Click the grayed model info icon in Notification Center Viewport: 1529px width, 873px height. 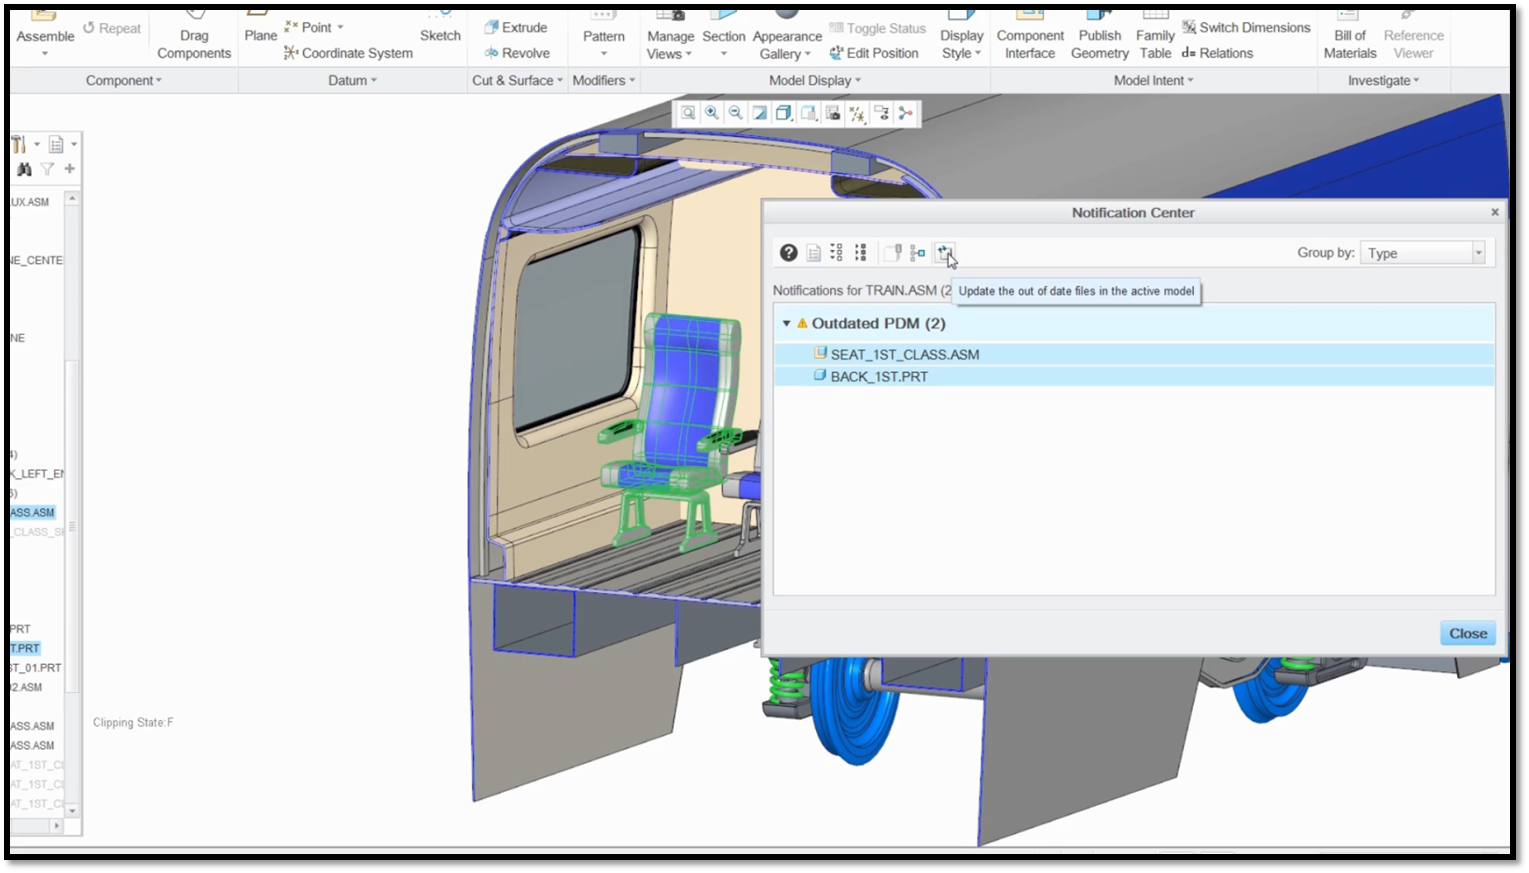pyautogui.click(x=893, y=253)
